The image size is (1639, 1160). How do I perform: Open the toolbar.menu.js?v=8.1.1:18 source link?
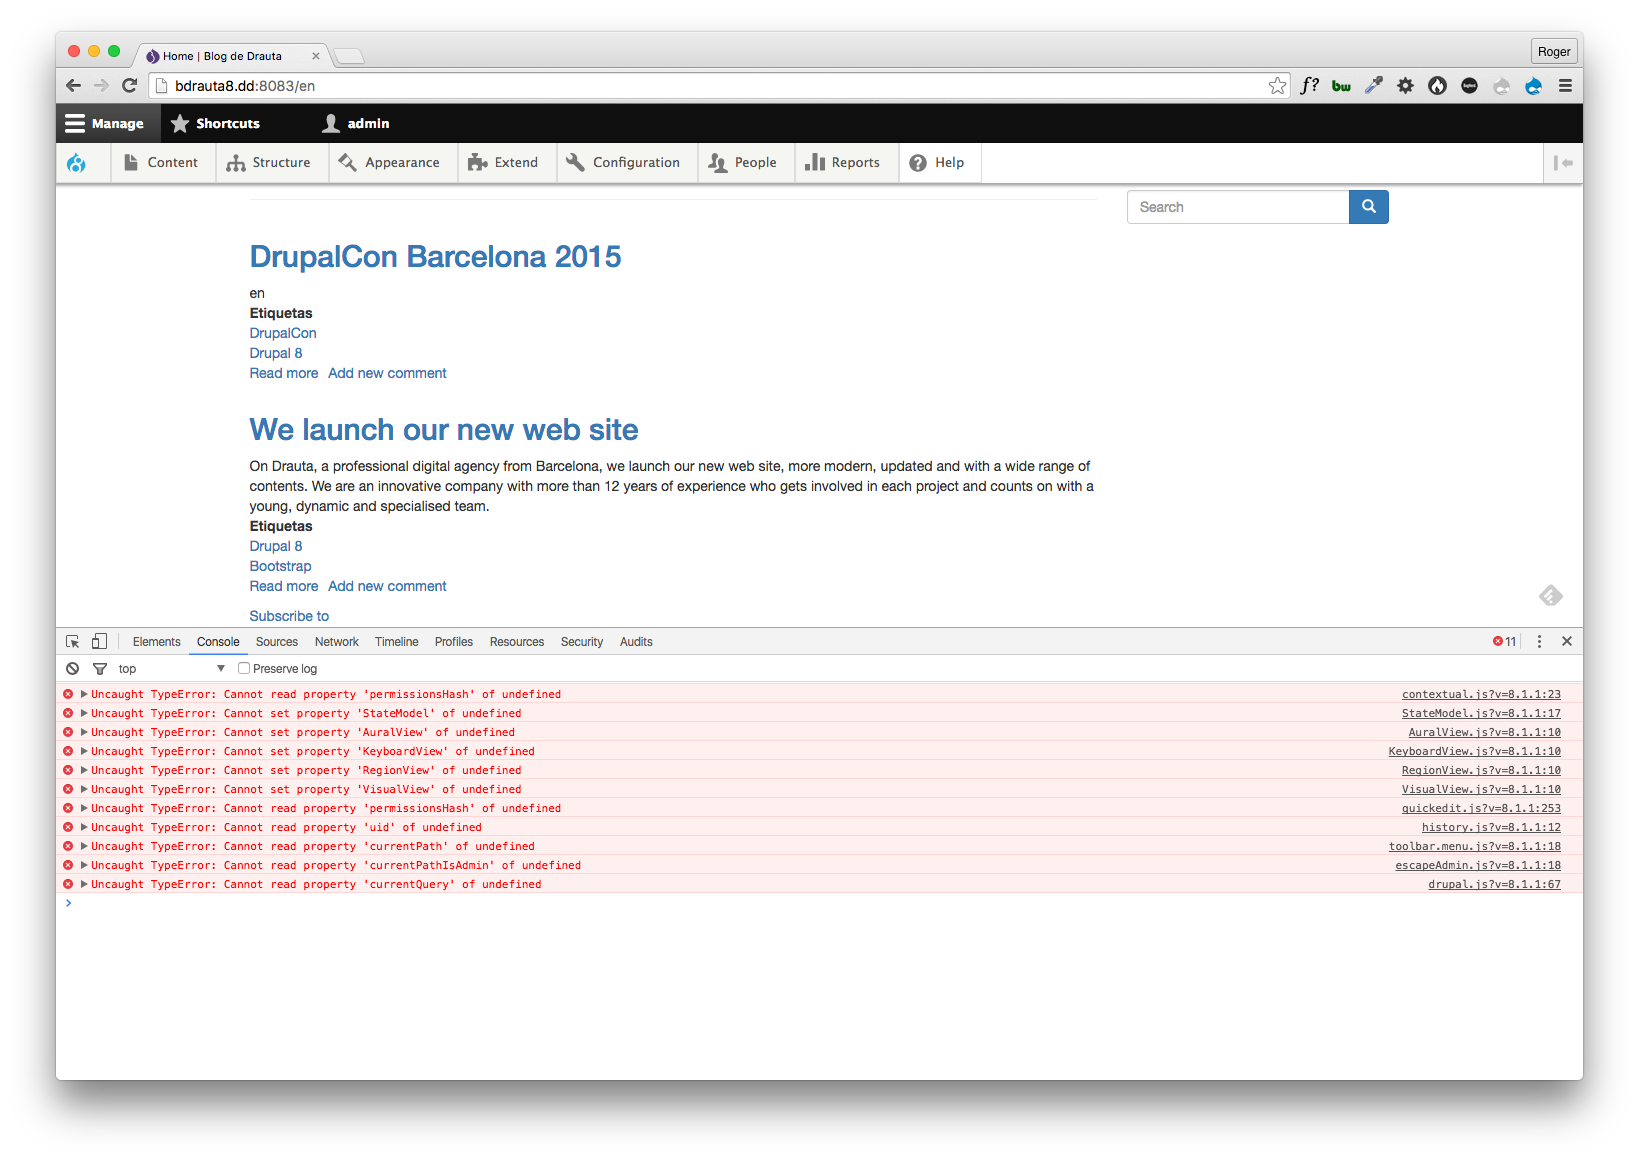[x=1475, y=846]
